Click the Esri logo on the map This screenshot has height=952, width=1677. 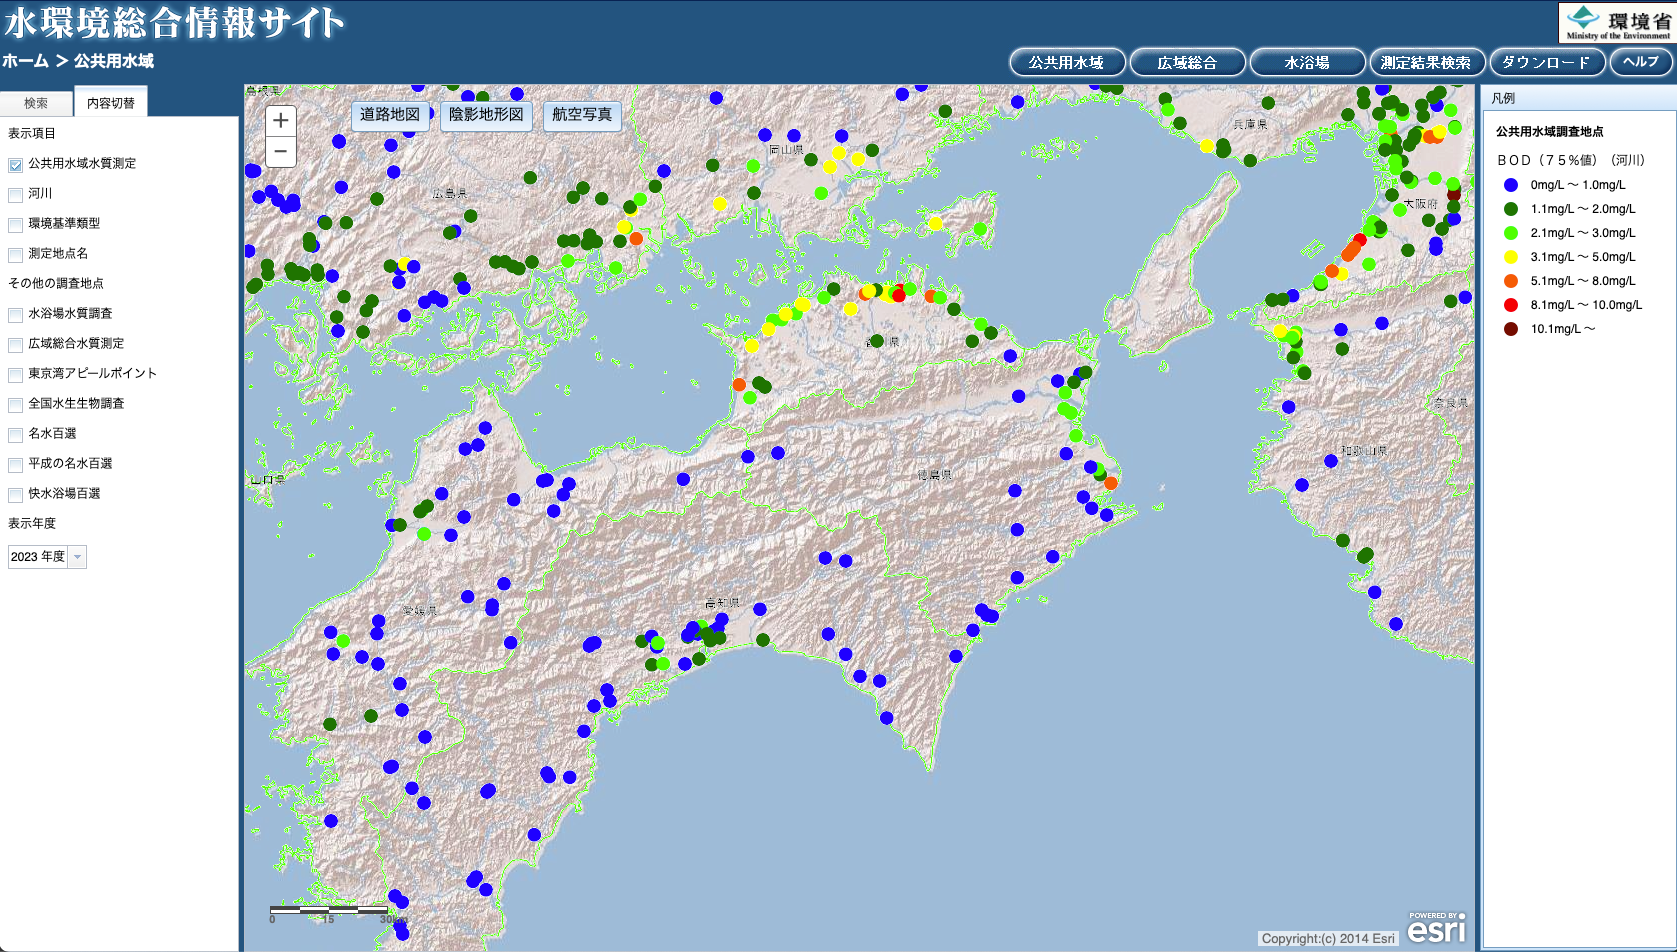(1436, 929)
